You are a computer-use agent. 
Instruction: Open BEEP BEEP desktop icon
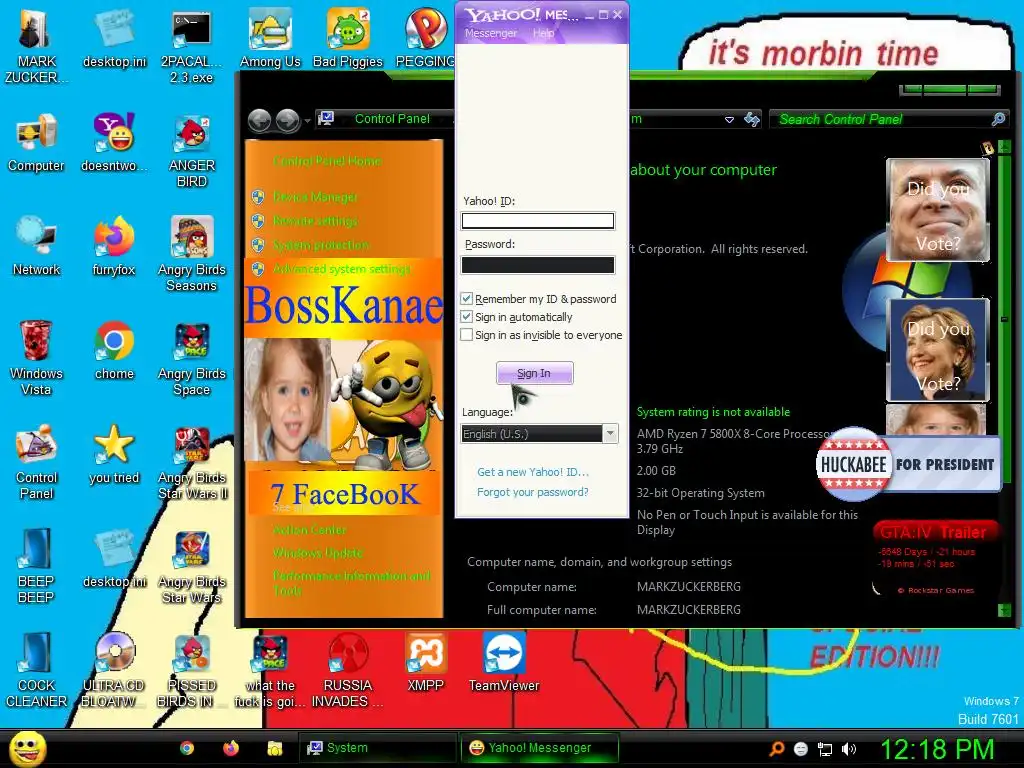pos(36,566)
